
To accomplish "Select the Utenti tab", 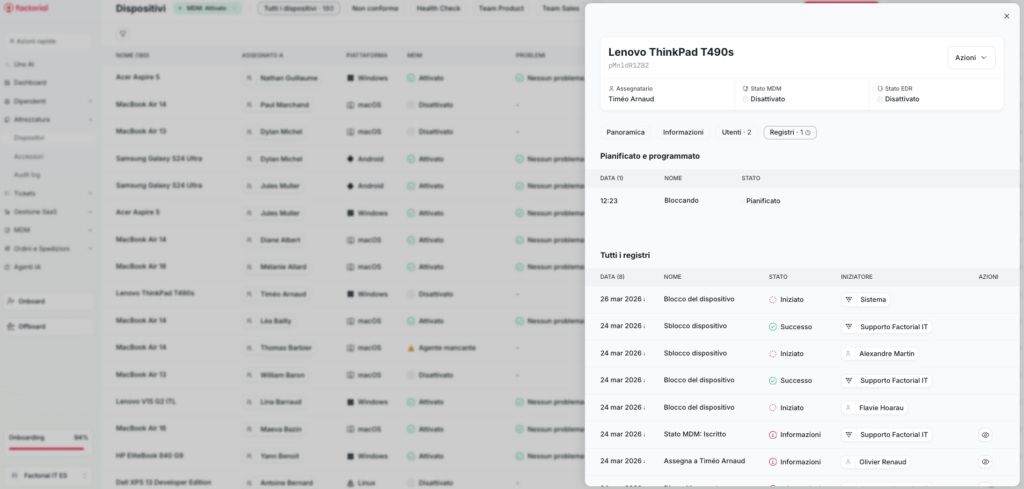I will click(735, 132).
